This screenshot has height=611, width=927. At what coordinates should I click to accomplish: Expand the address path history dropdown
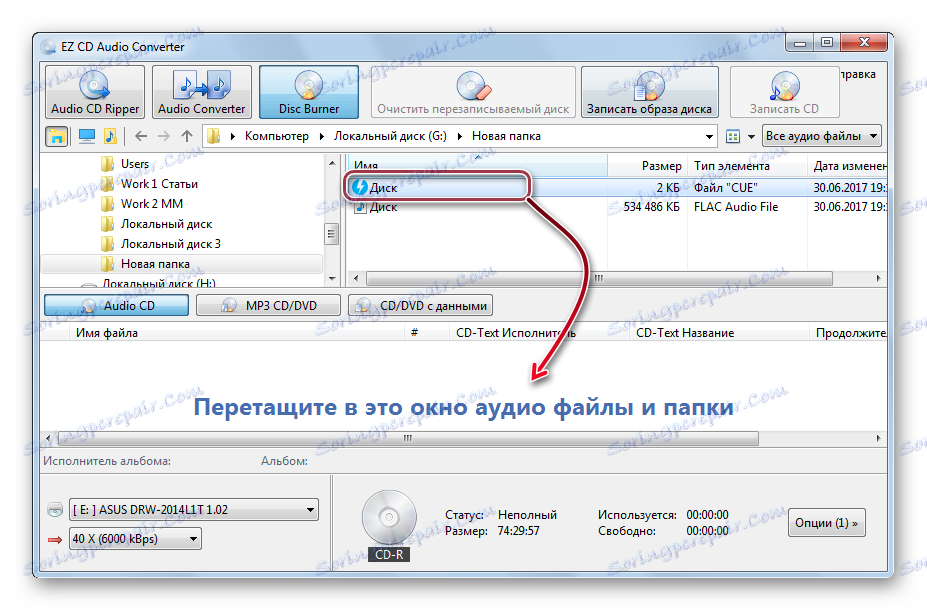[x=709, y=137]
